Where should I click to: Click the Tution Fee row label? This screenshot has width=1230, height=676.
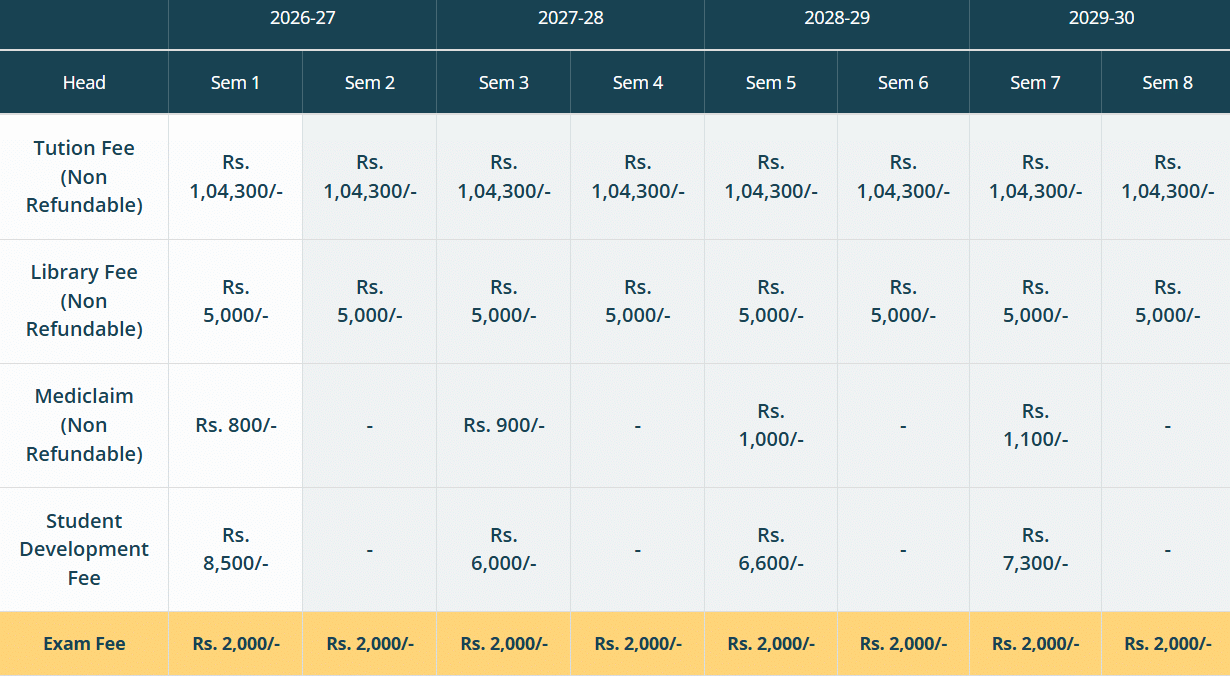point(84,177)
